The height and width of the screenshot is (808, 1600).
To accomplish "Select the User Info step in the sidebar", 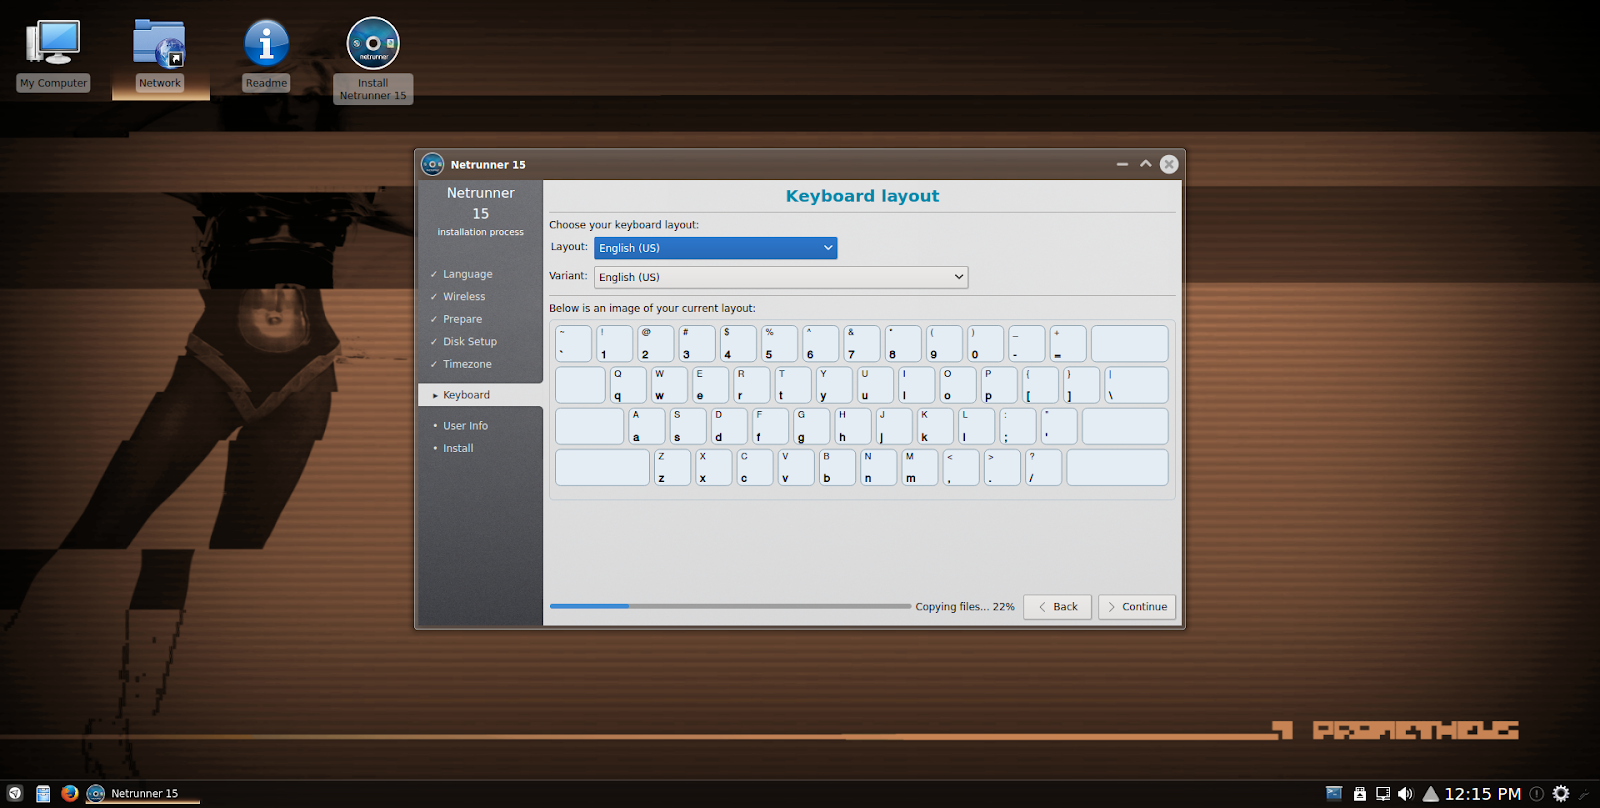I will click(x=465, y=426).
